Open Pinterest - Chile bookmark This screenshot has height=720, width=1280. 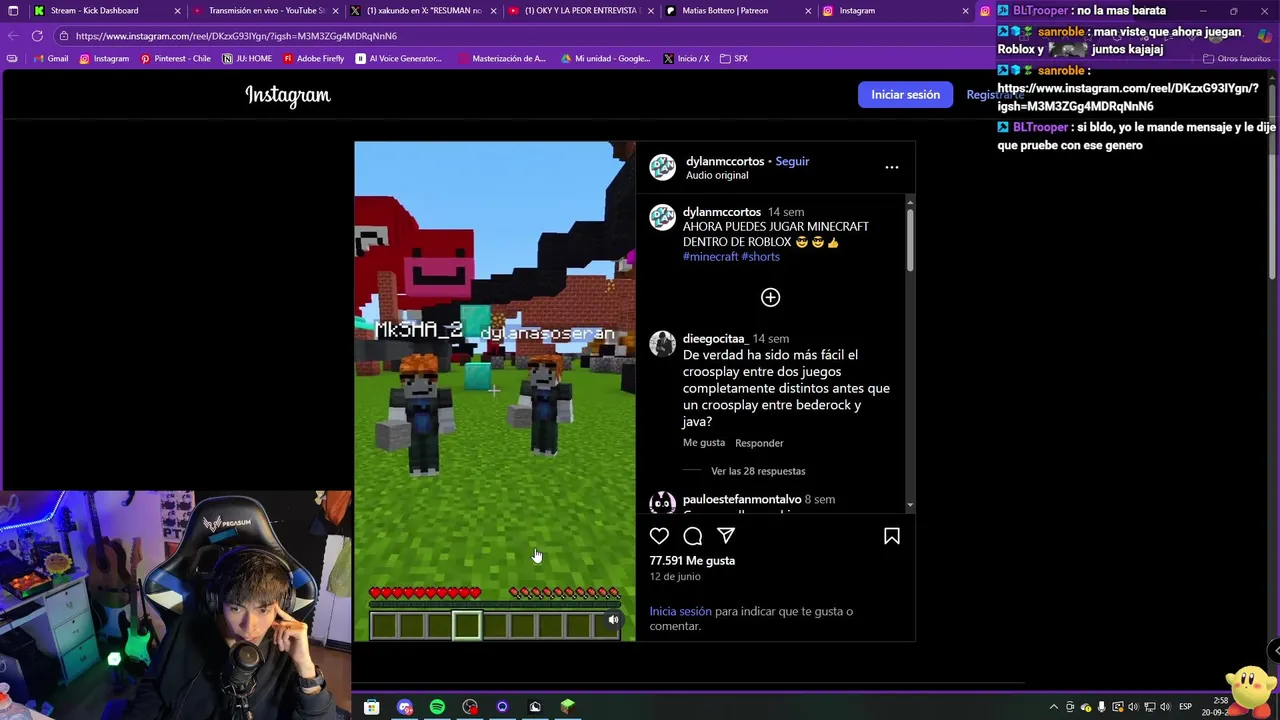click(175, 59)
